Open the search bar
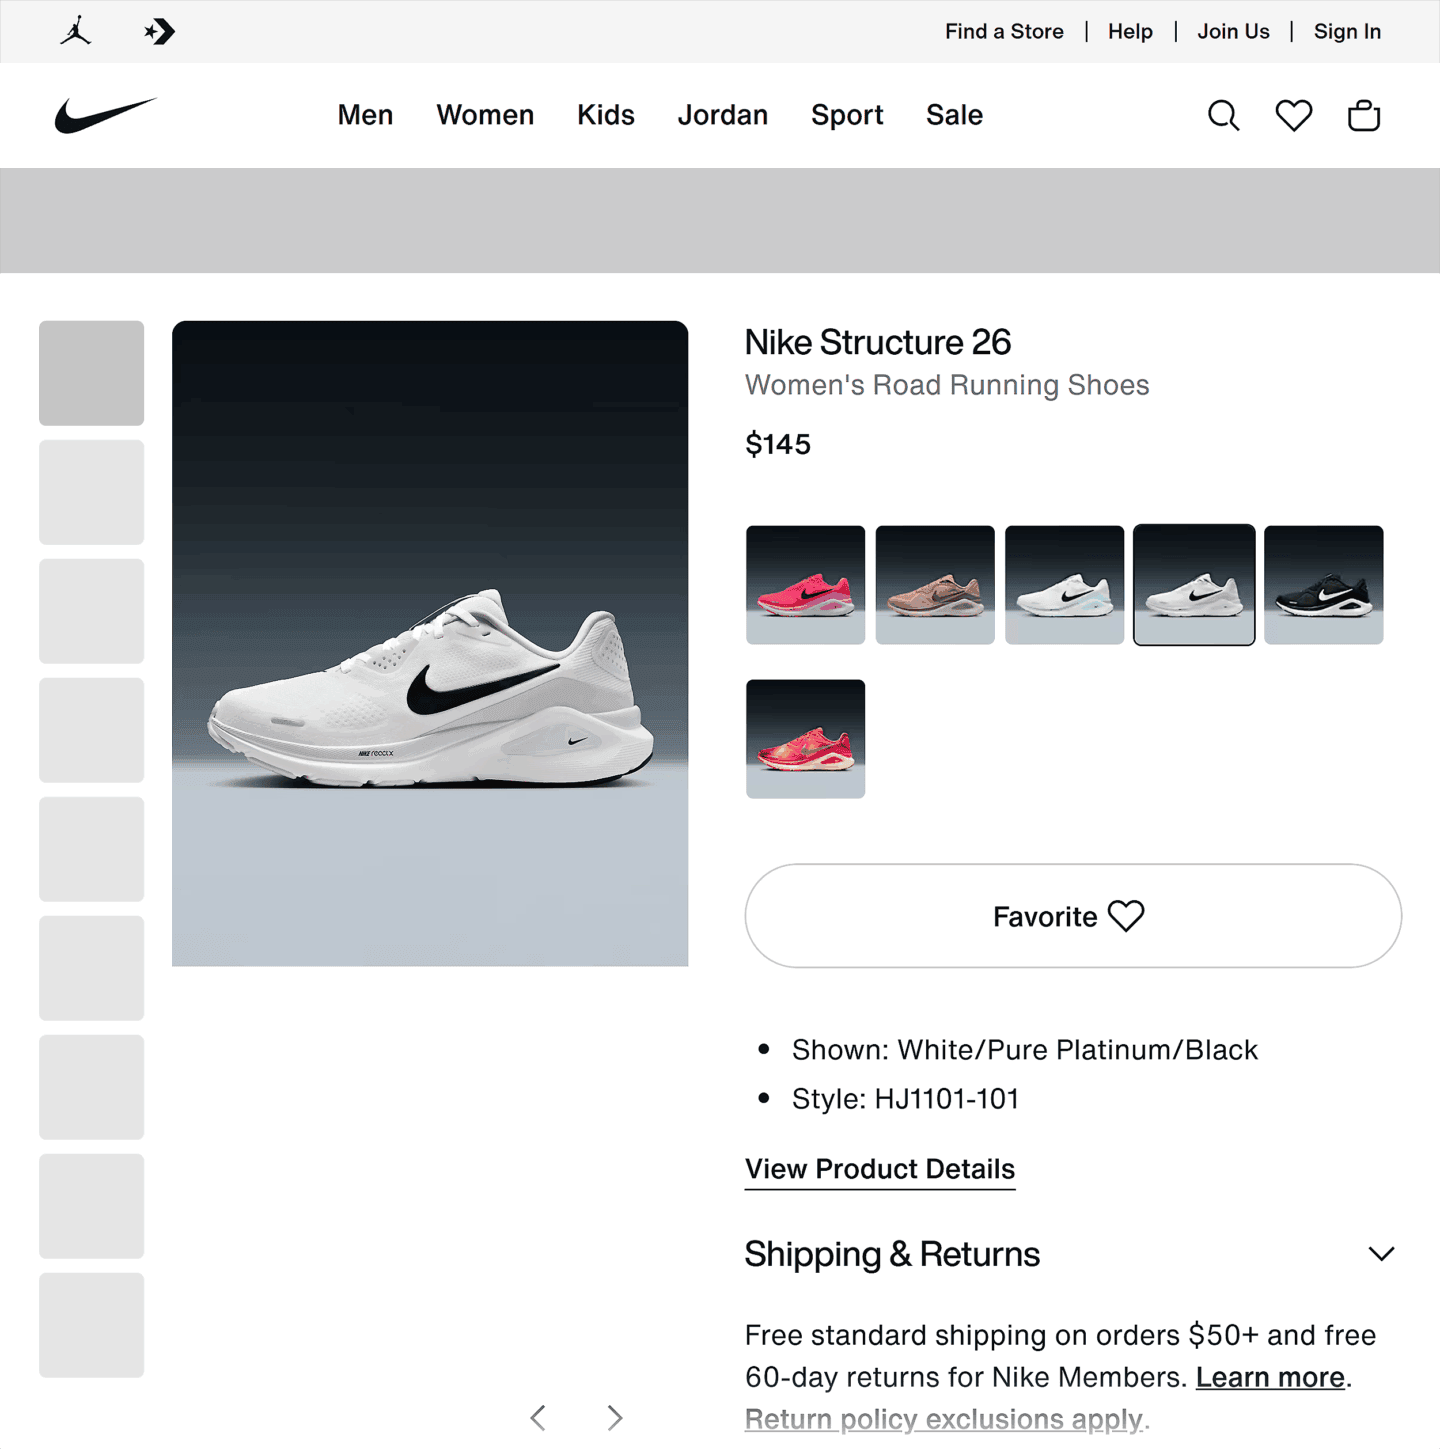The image size is (1440, 1449). pyautogui.click(x=1223, y=115)
